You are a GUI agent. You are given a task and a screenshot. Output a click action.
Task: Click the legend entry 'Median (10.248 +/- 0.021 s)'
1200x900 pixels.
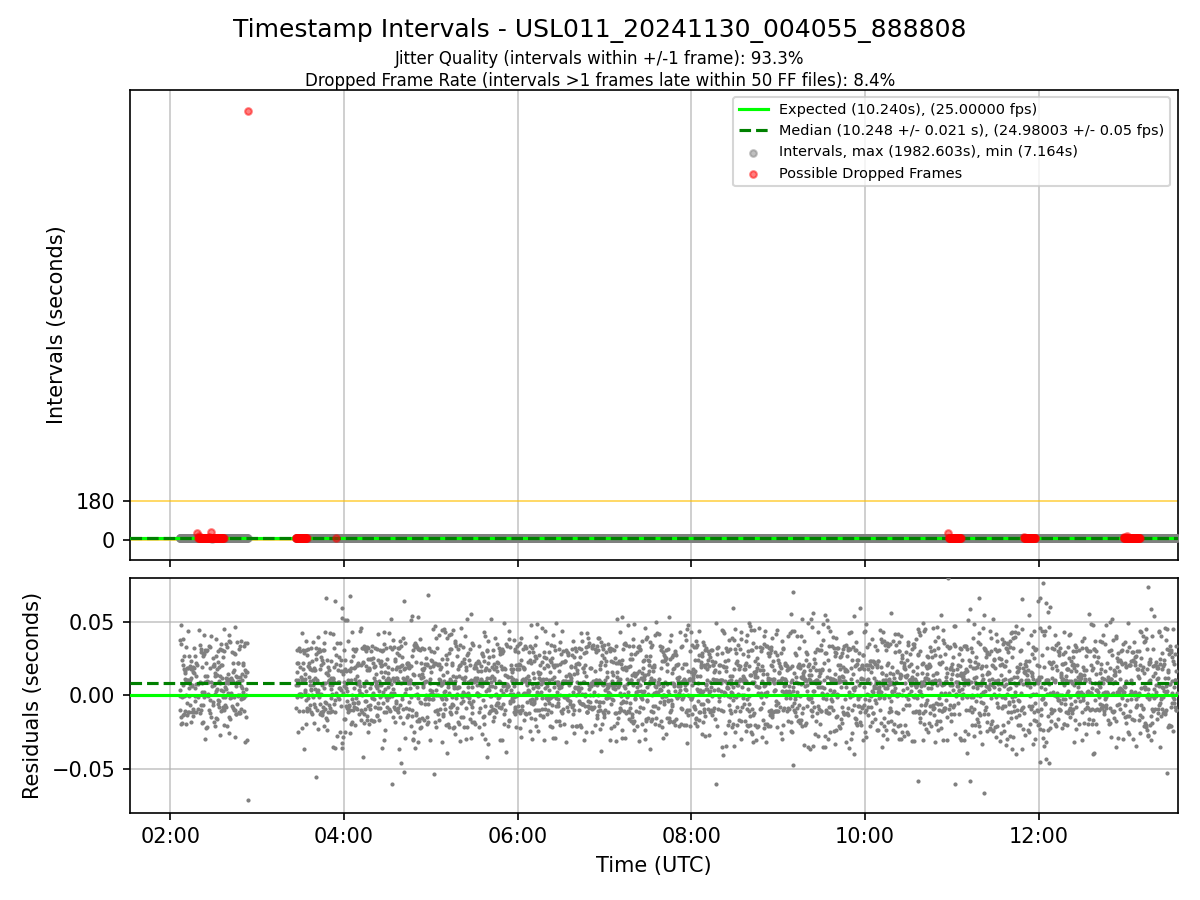[971, 130]
